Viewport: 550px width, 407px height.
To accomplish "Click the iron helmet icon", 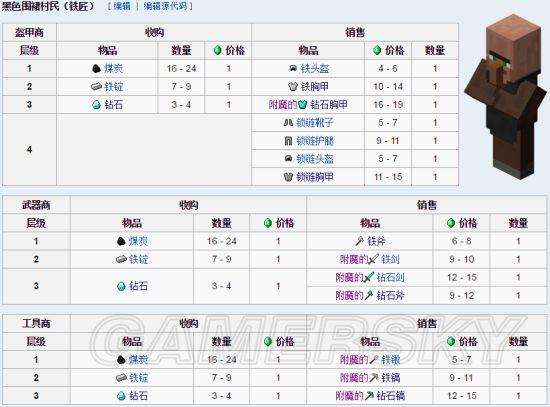I will pyautogui.click(x=293, y=68).
